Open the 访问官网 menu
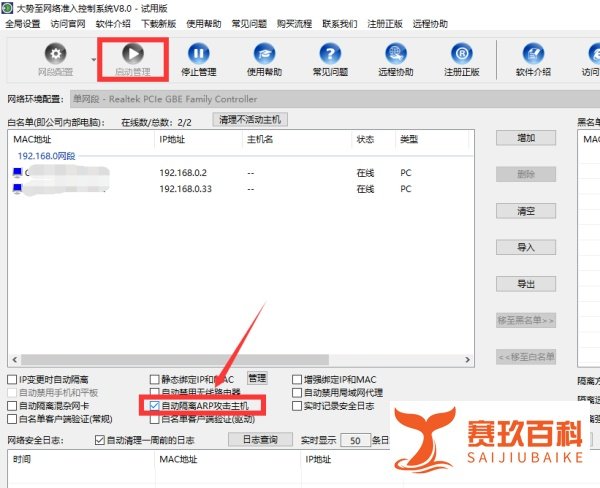This screenshot has height=488, width=600. (x=68, y=24)
